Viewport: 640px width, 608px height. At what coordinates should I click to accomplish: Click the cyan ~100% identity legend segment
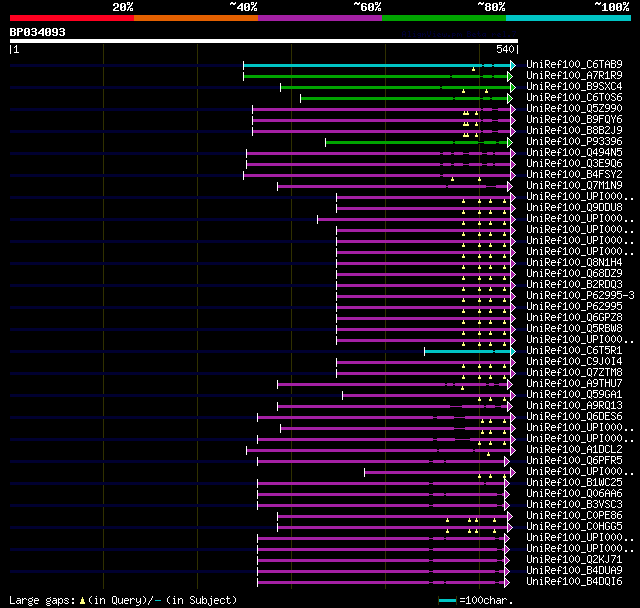point(568,18)
